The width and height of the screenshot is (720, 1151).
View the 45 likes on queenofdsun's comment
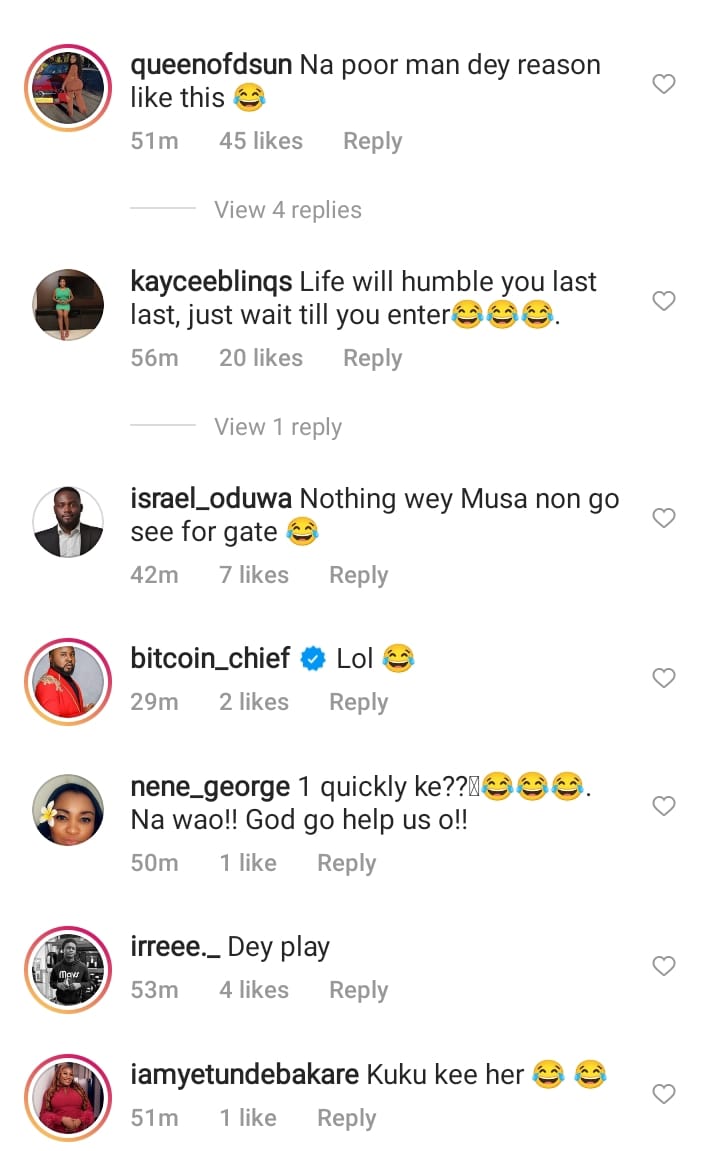point(261,142)
